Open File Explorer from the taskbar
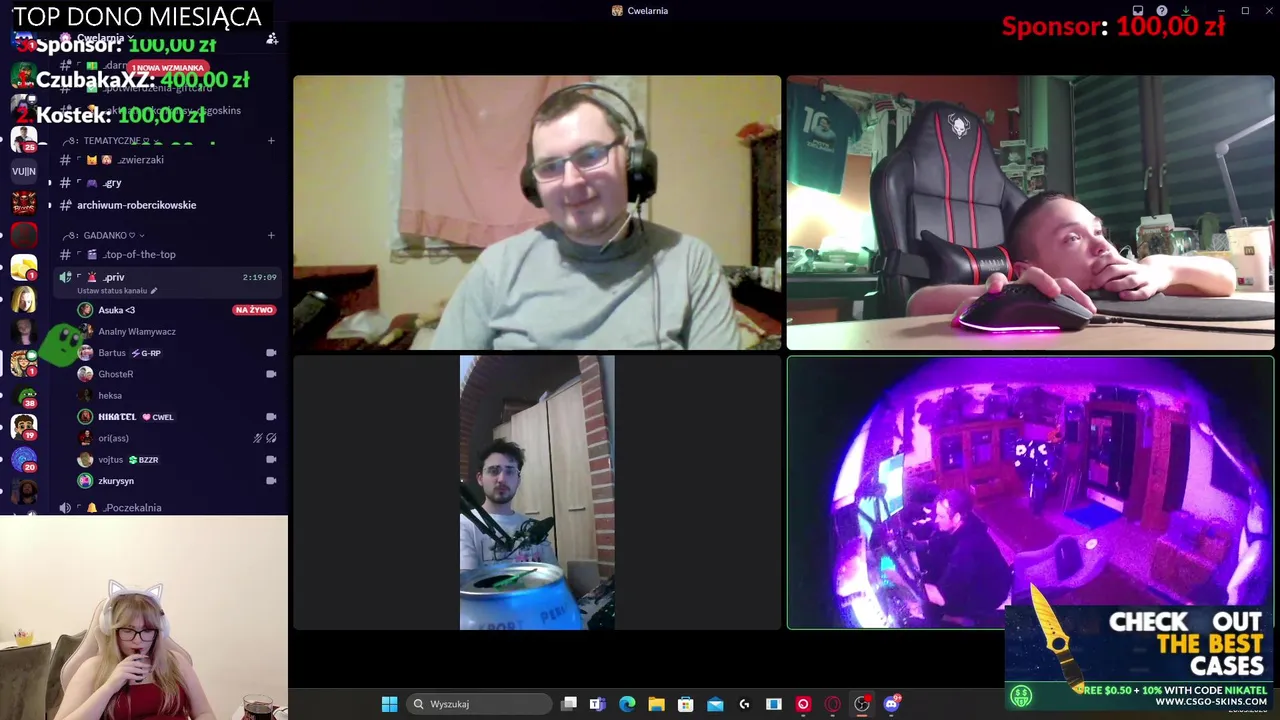Viewport: 1280px width, 720px height. pyautogui.click(x=656, y=704)
